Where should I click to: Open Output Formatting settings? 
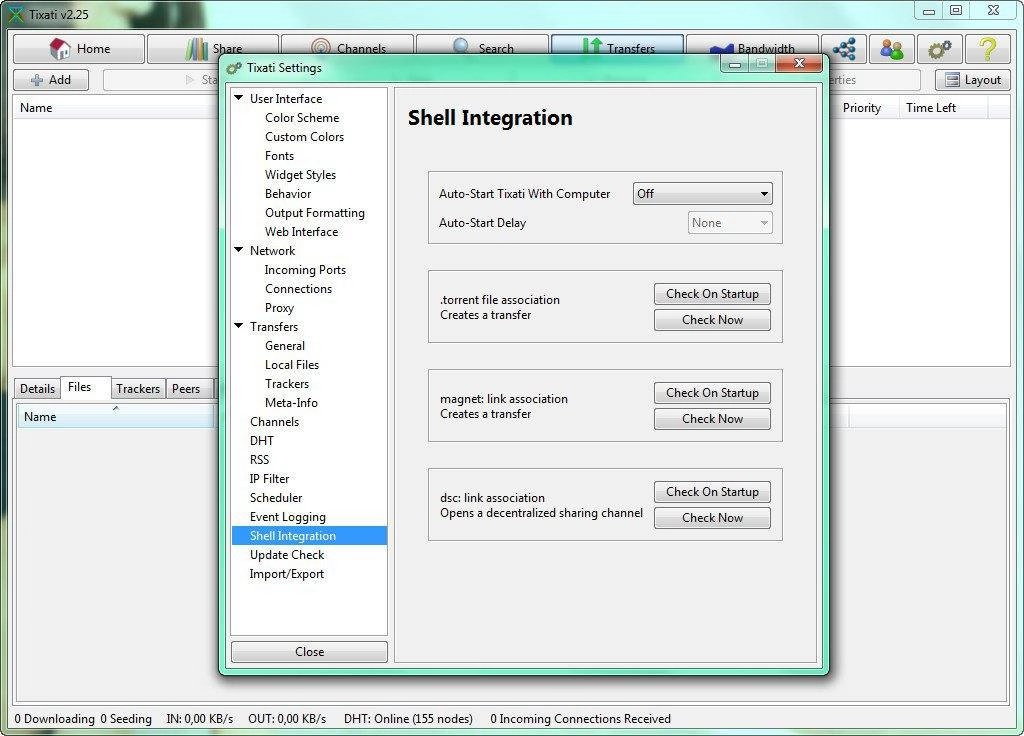coord(315,212)
